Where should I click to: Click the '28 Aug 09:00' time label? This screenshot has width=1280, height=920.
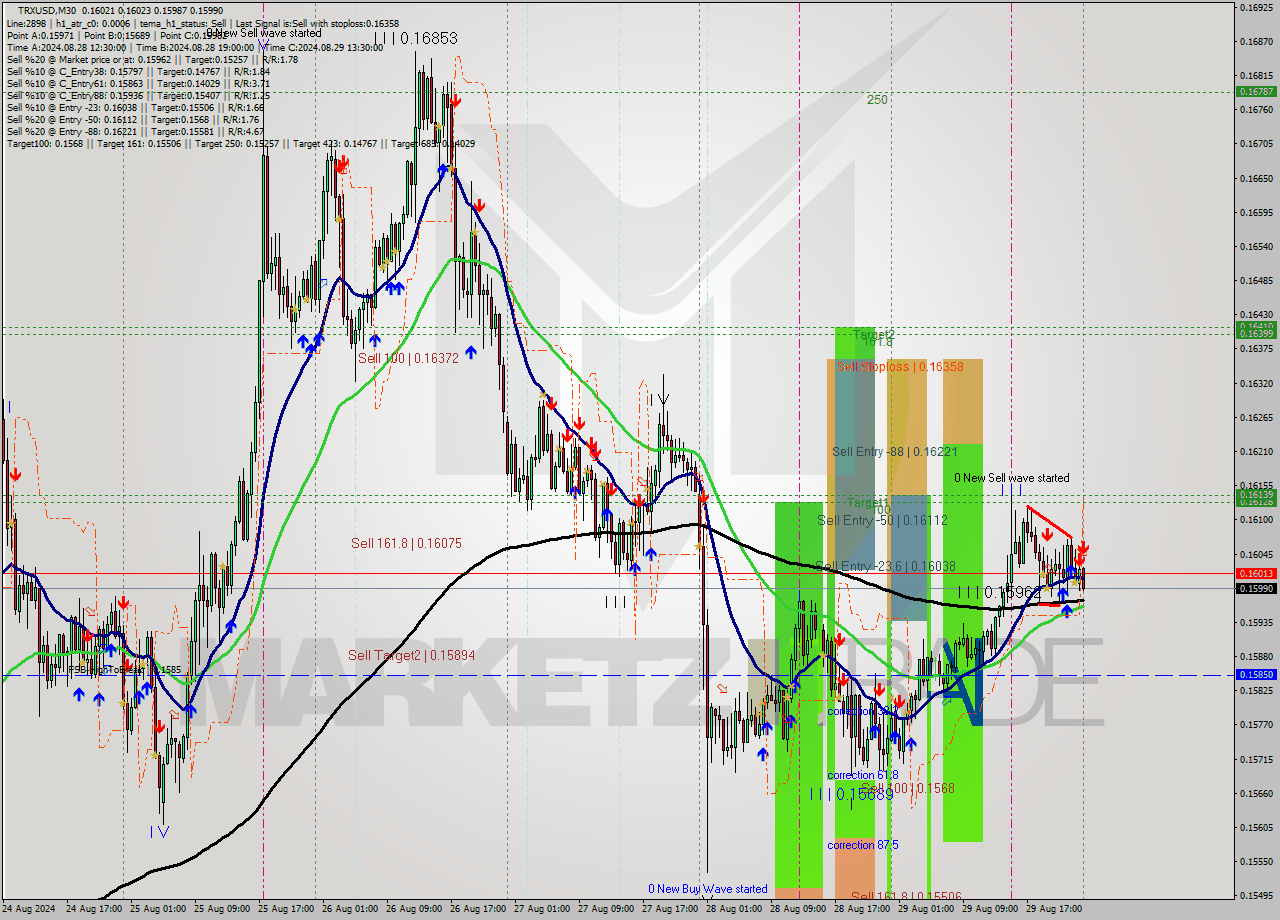click(798, 910)
